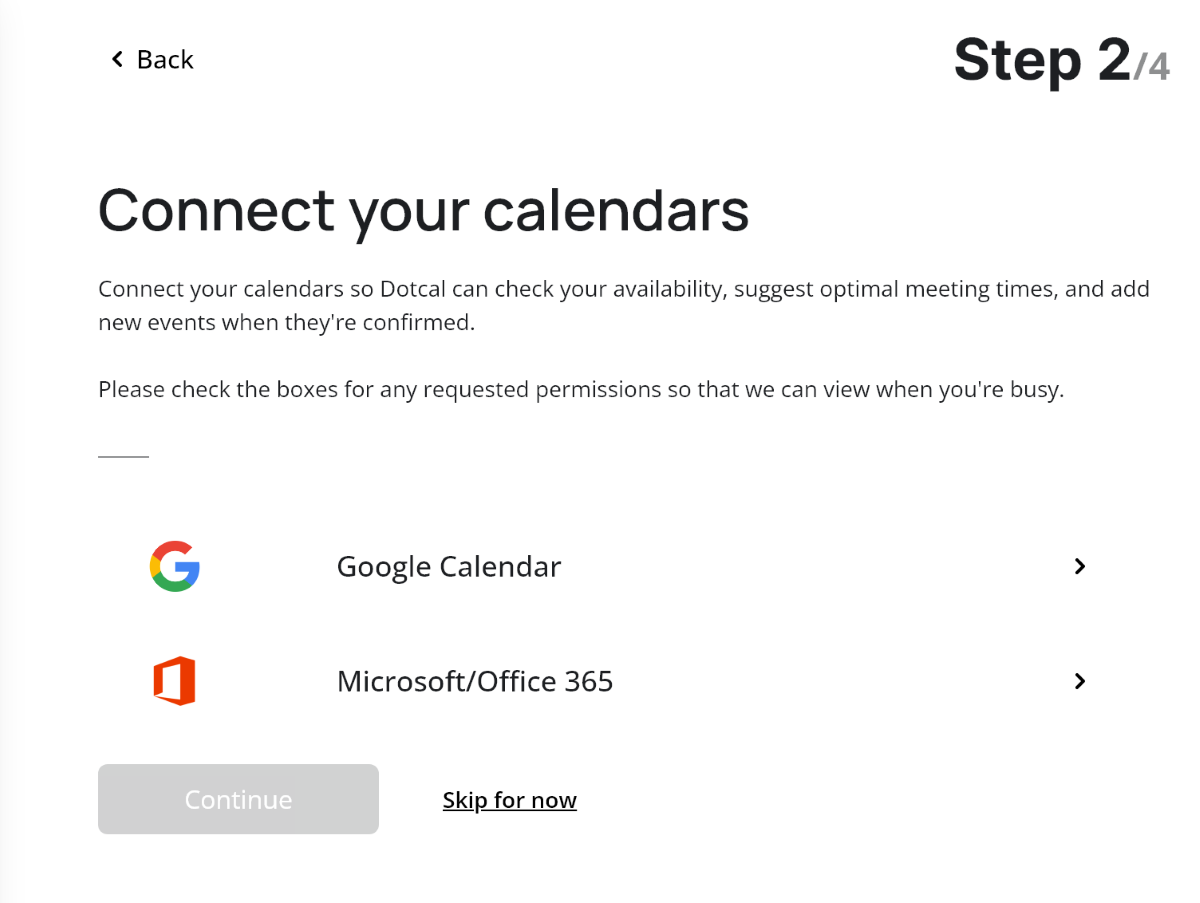Click the Google logo icon
Screen dimensions: 1200x903
(x=175, y=566)
